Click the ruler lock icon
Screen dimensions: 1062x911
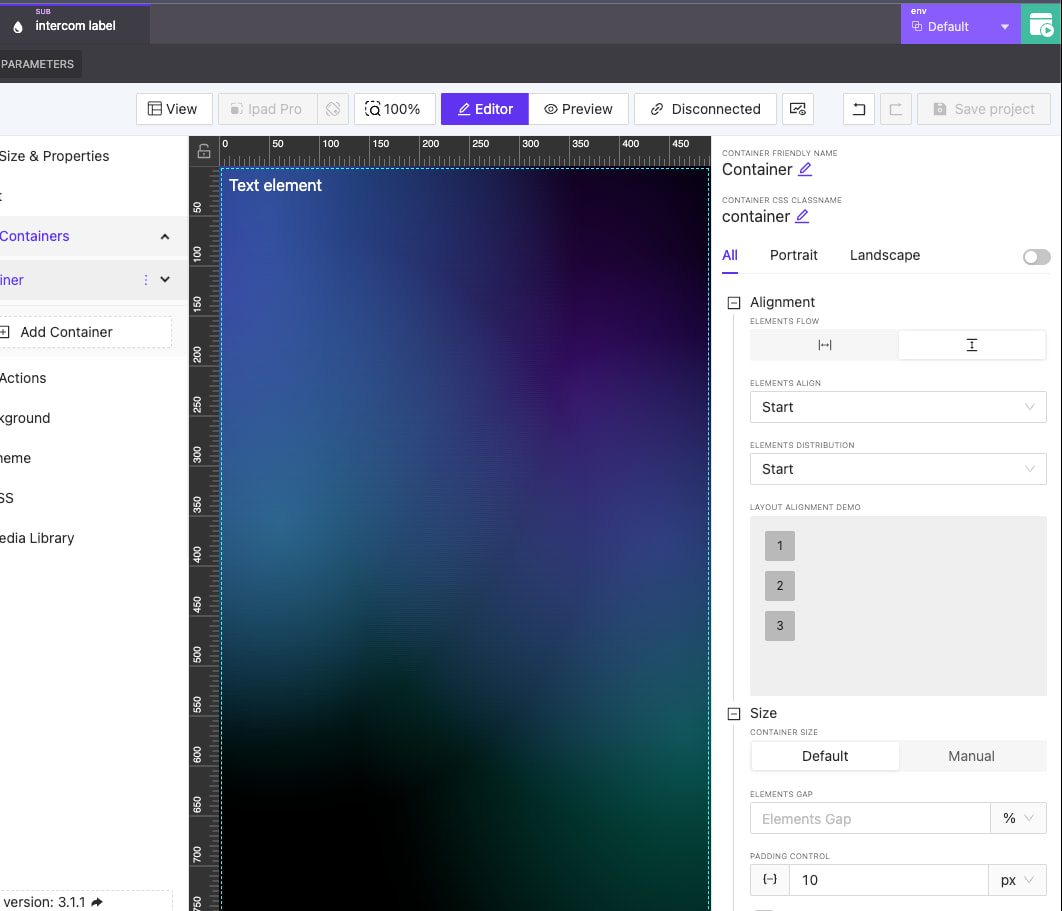pos(204,152)
